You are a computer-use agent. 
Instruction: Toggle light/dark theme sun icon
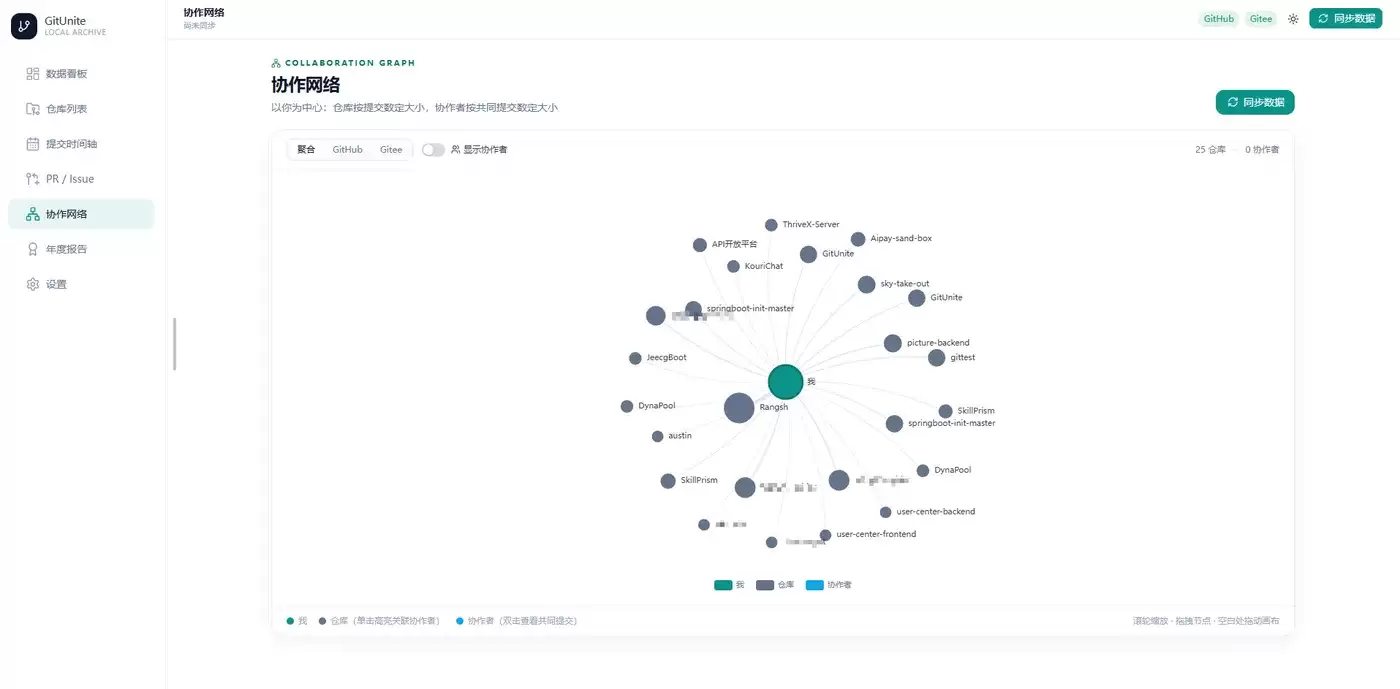pyautogui.click(x=1293, y=19)
